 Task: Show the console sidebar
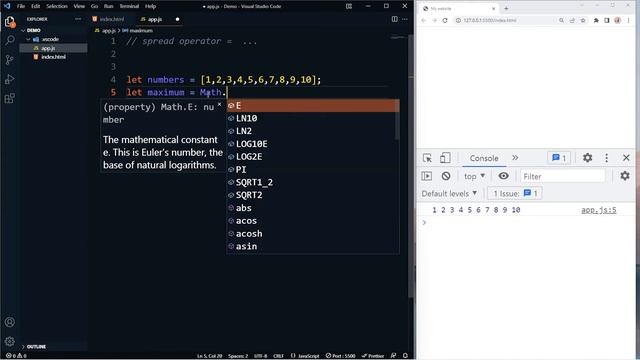click(x=427, y=176)
